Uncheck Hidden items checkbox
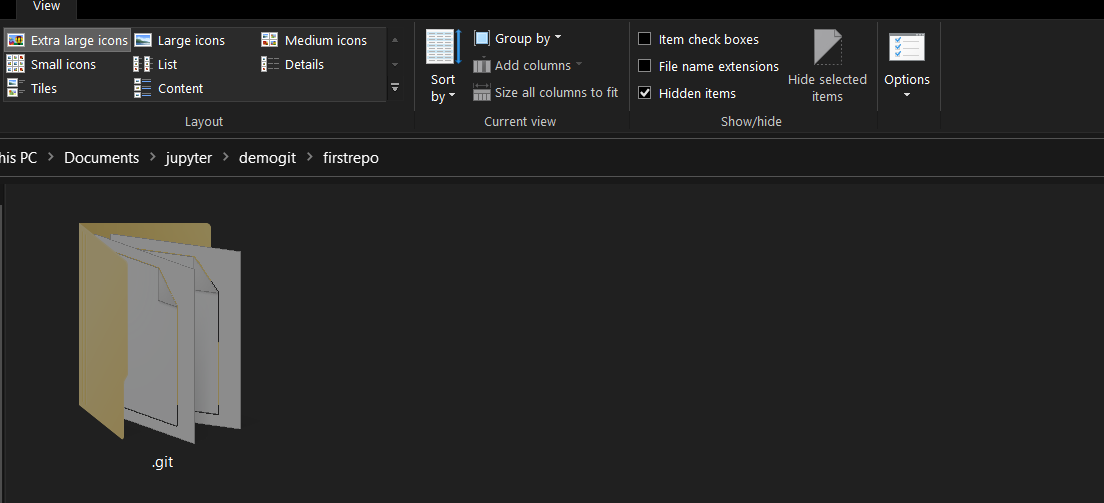 click(x=645, y=93)
